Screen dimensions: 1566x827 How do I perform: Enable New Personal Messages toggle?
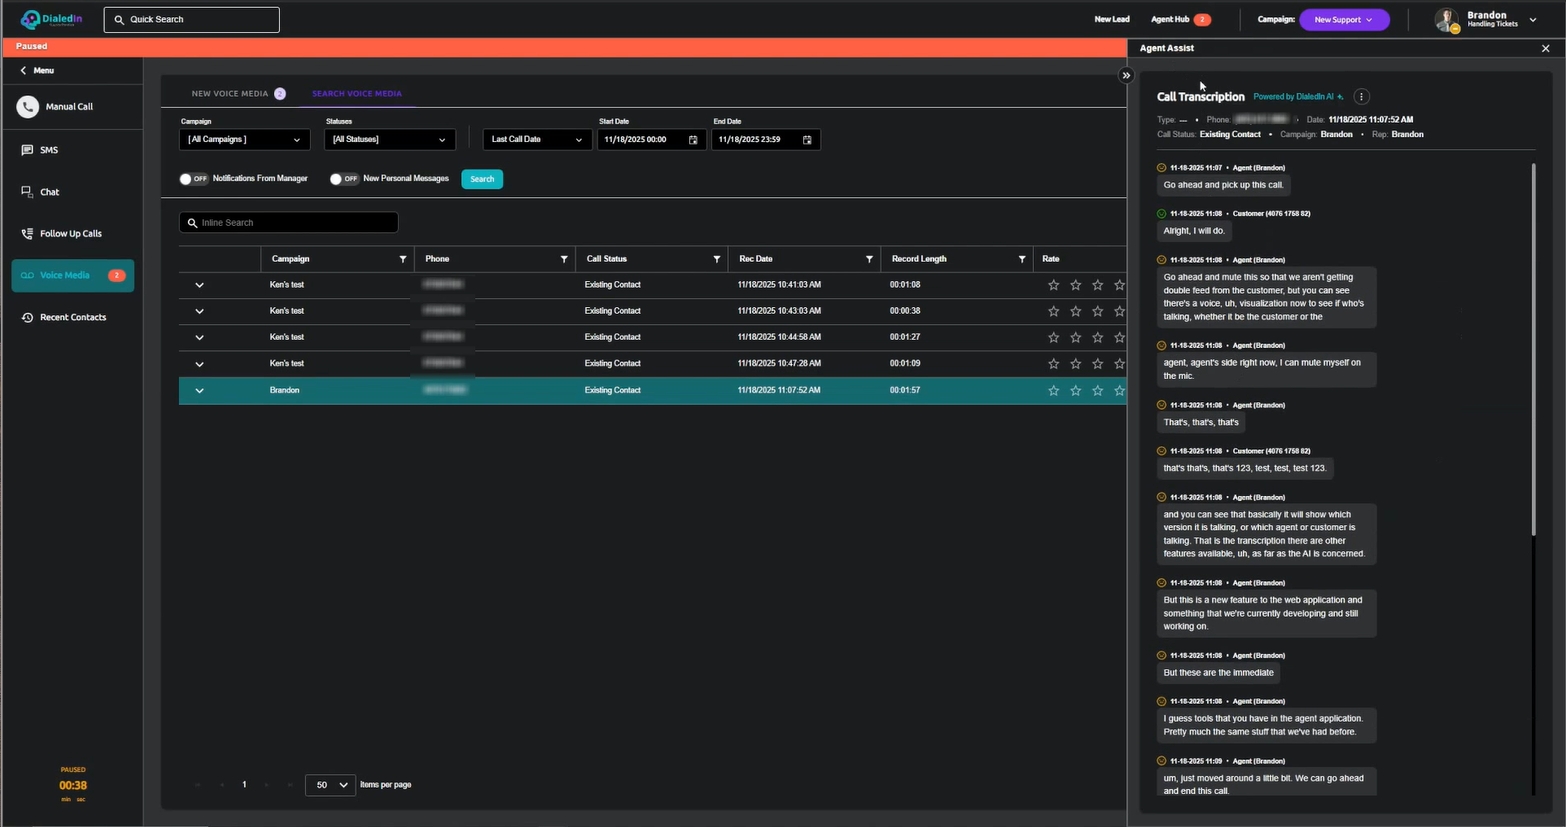[343, 179]
